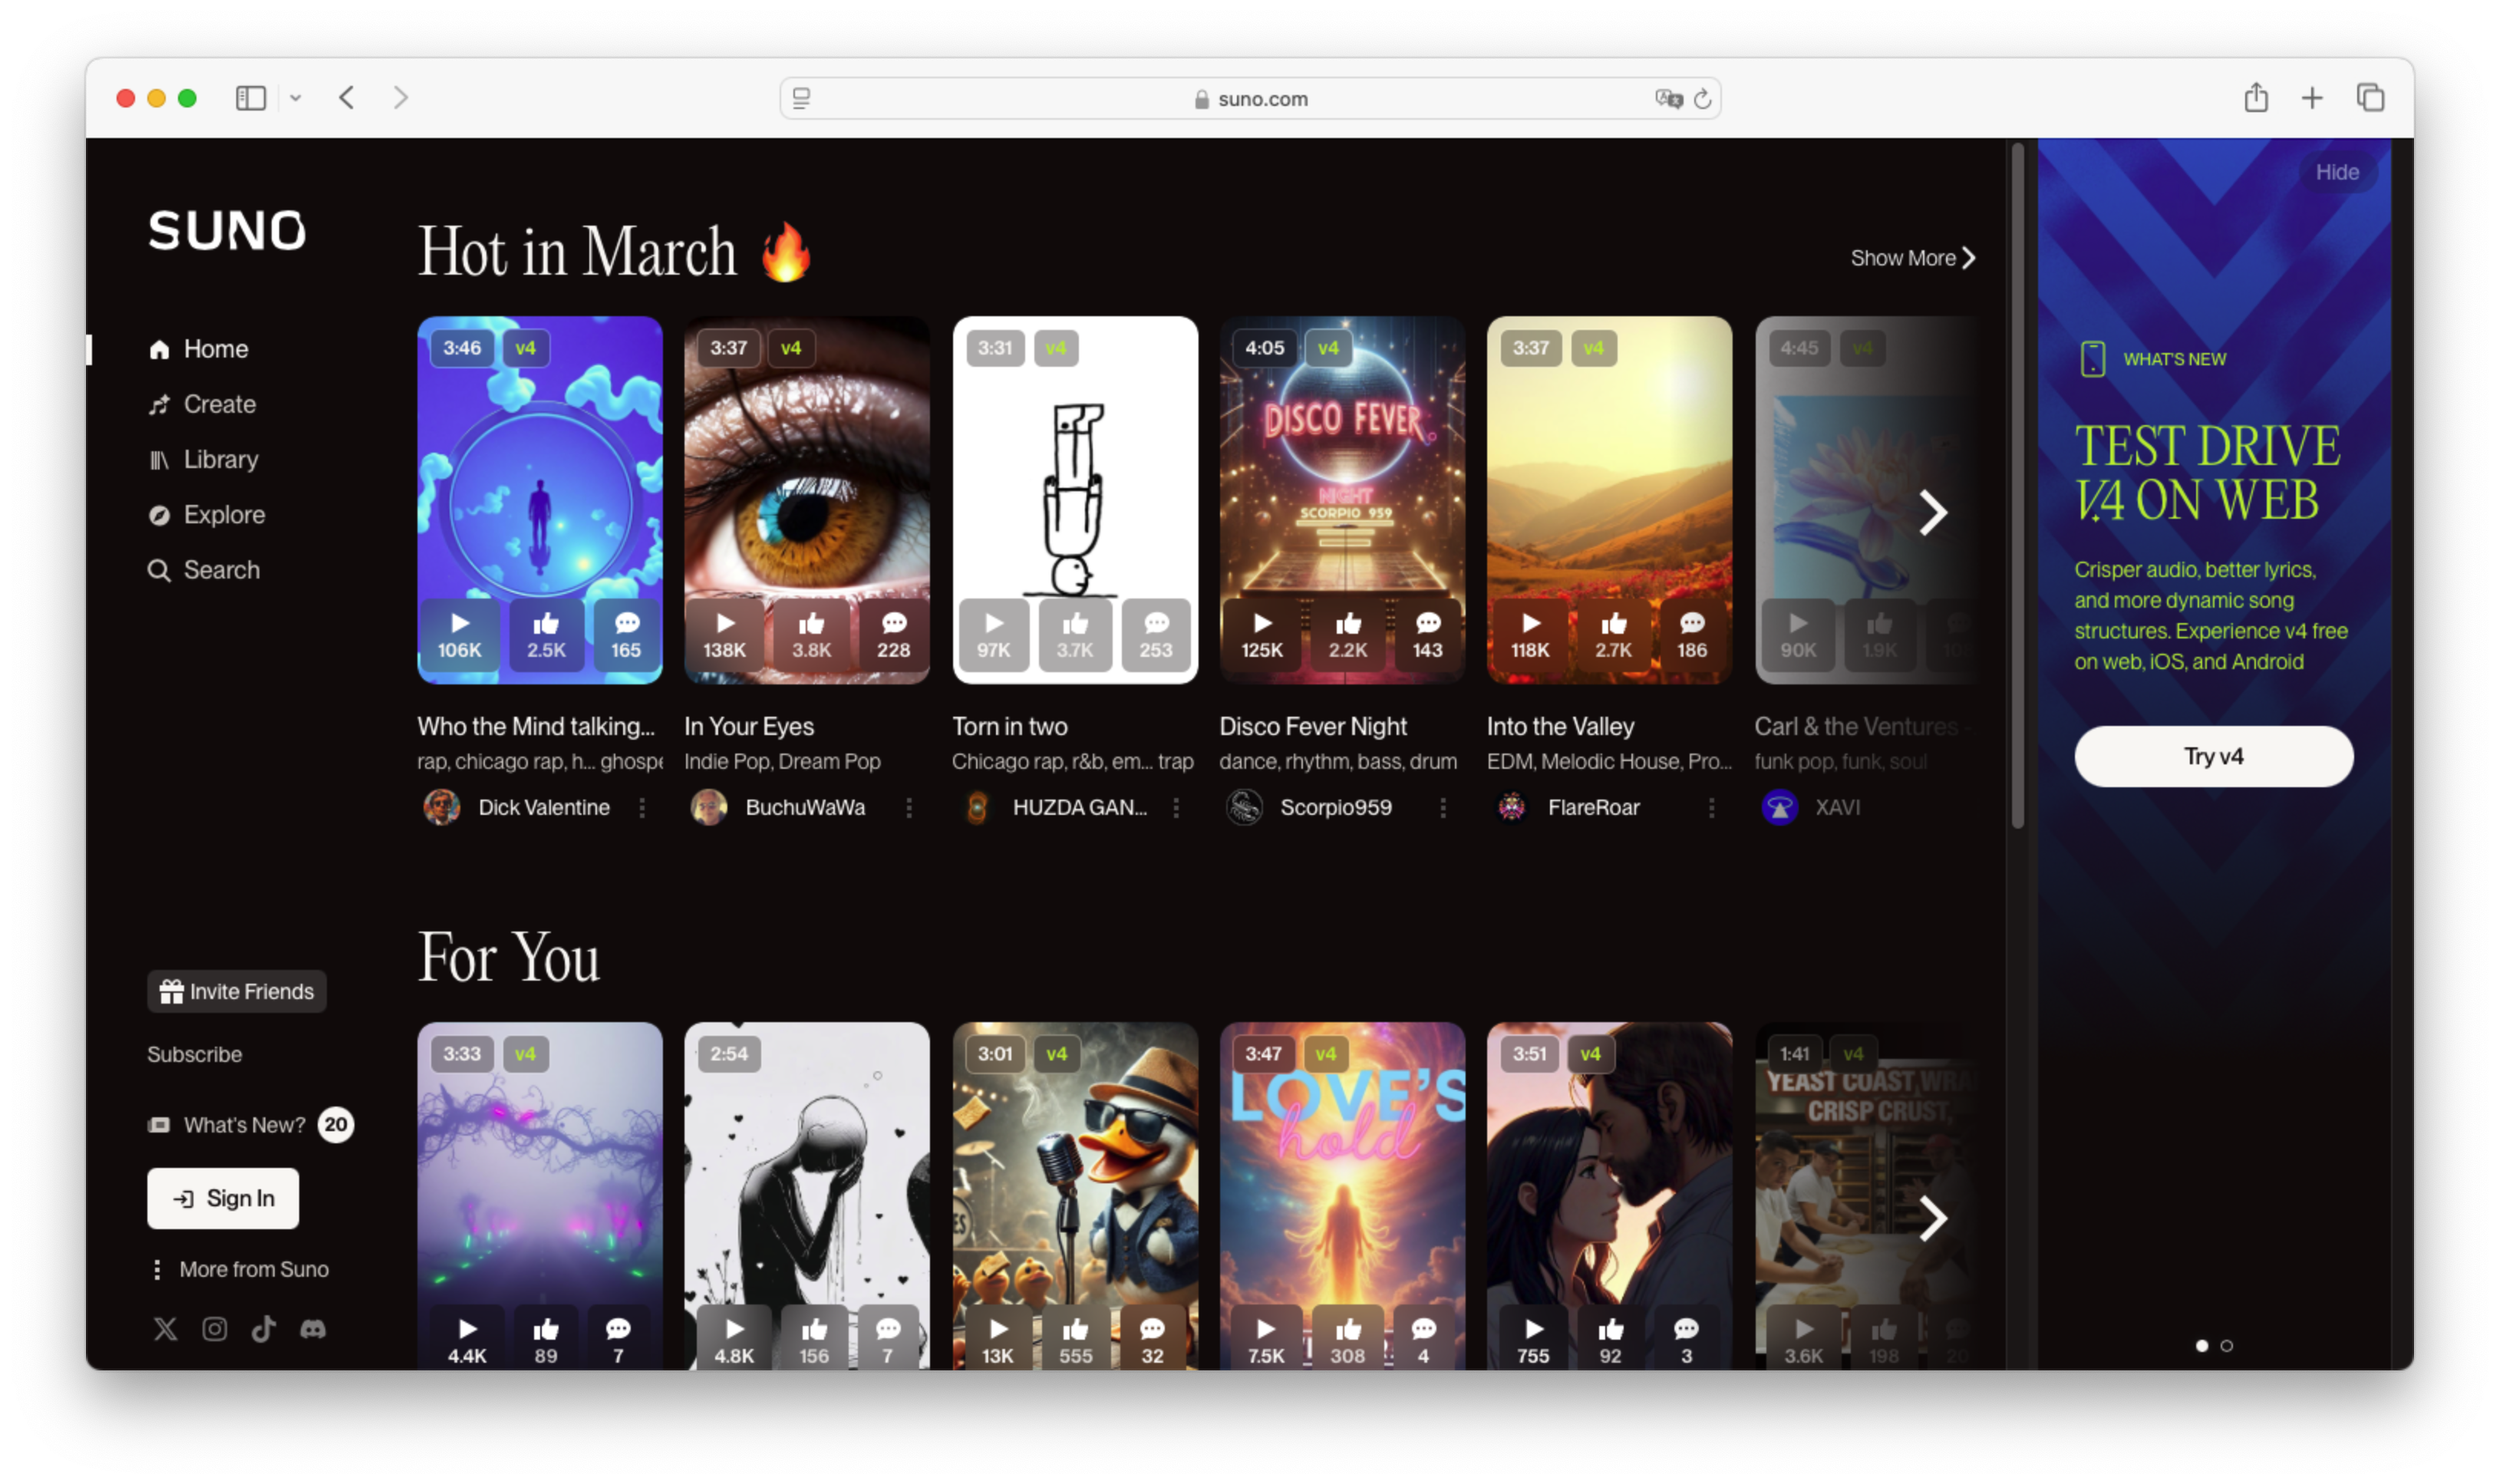Play the song In Your Eyes
This screenshot has width=2500, height=1484.
tap(725, 636)
